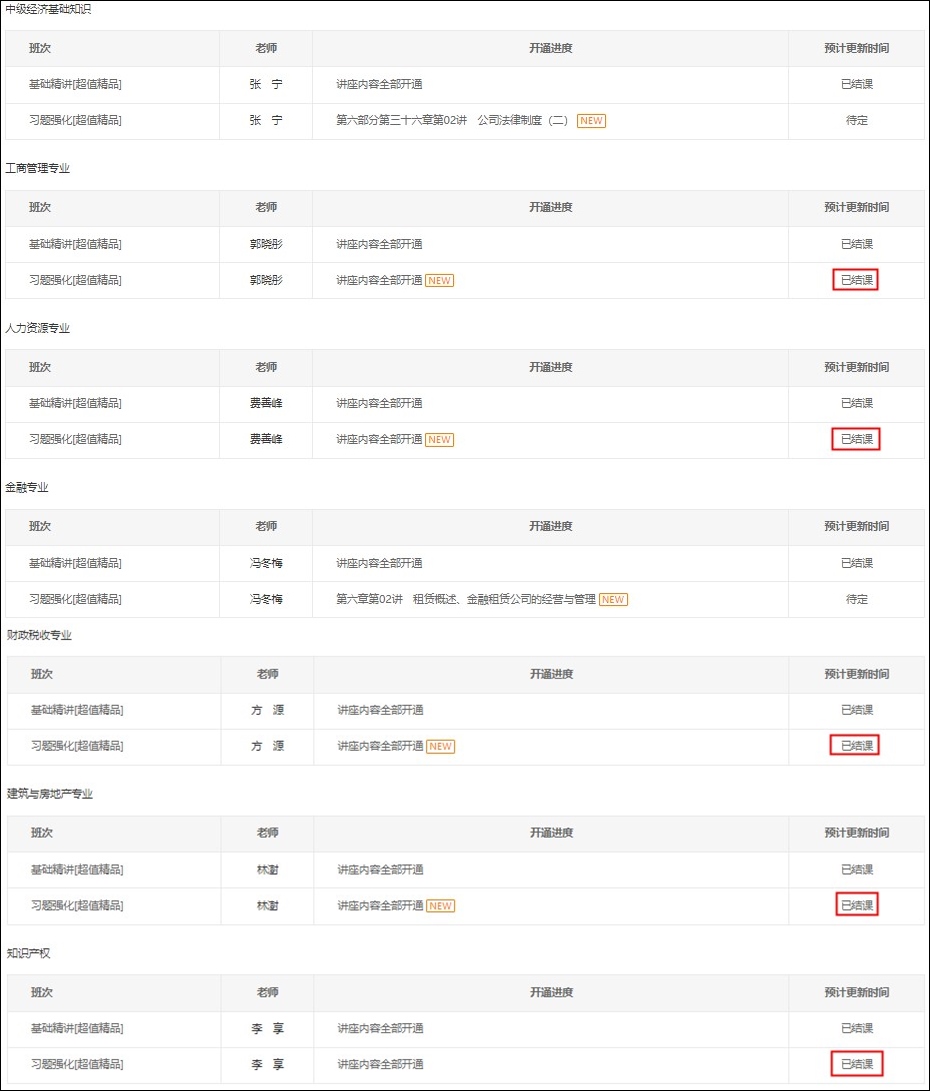Click the 待定 status for 冯冬梅 习题强化
The height and width of the screenshot is (1091, 930).
(855, 599)
